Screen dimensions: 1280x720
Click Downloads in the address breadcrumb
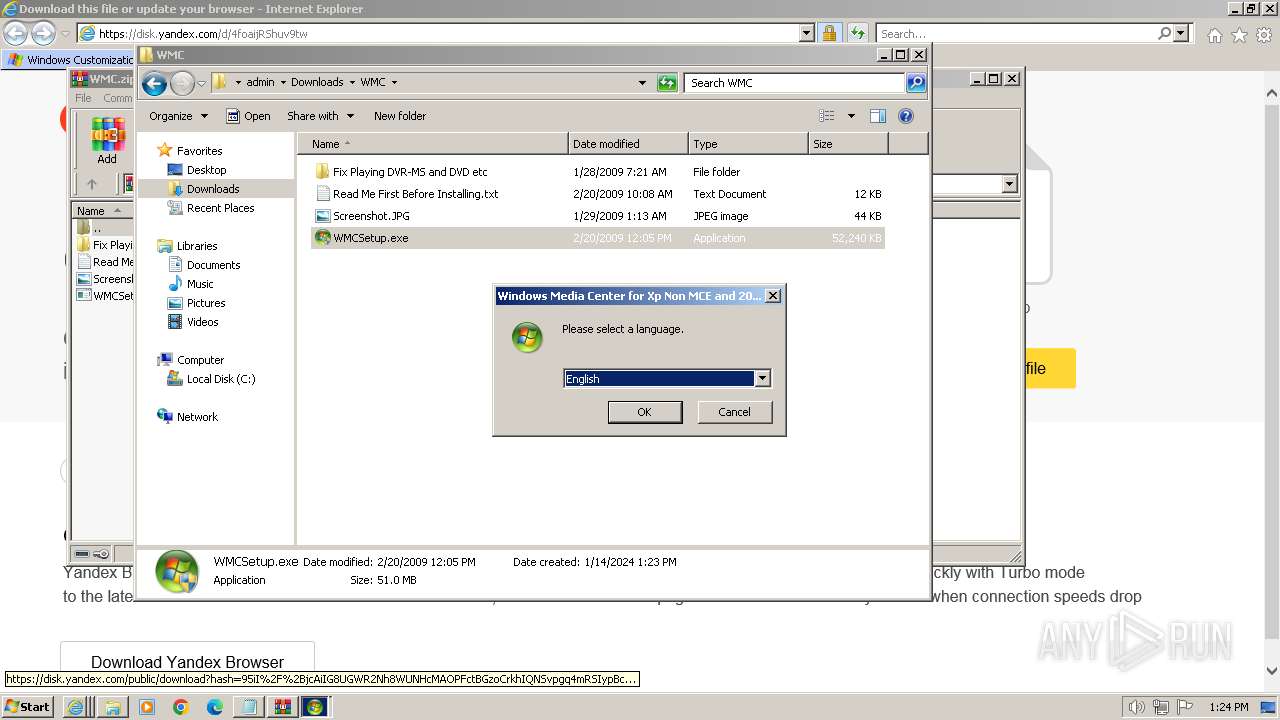[x=317, y=82]
